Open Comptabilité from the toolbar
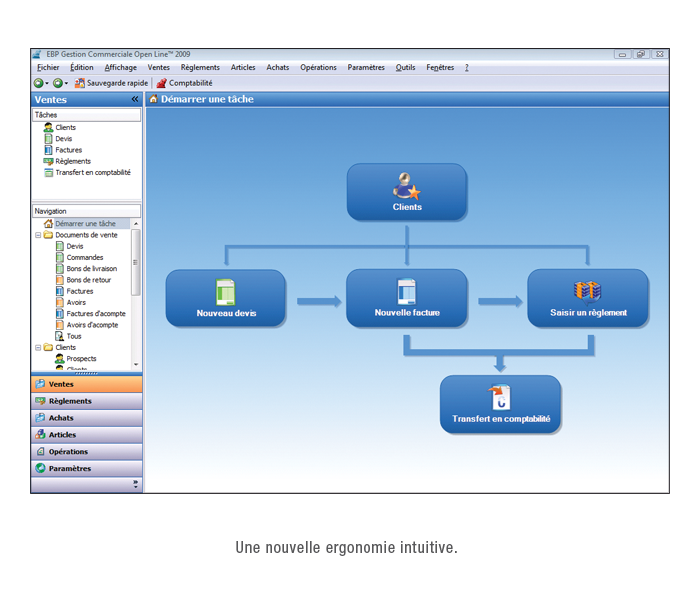Image resolution: width=700 pixels, height=600 pixels. pyautogui.click(x=184, y=83)
